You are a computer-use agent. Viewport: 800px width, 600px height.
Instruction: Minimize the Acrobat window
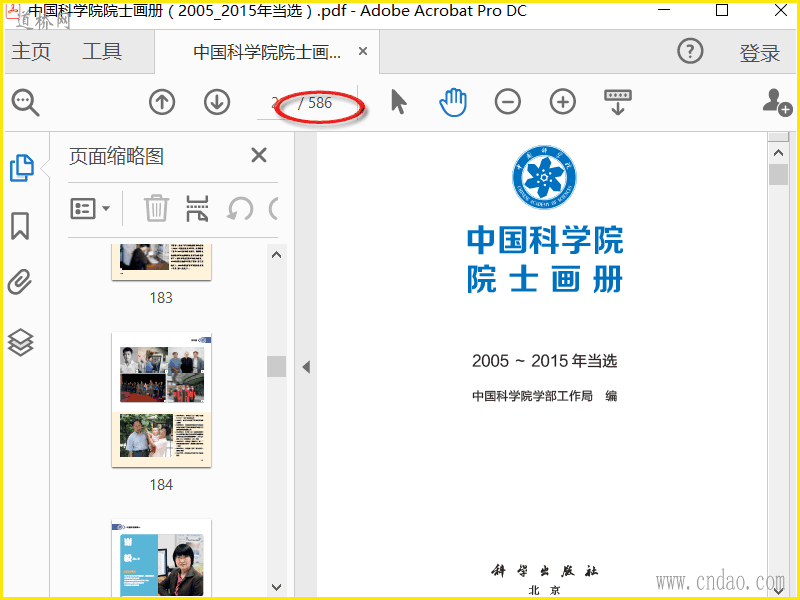pos(664,10)
